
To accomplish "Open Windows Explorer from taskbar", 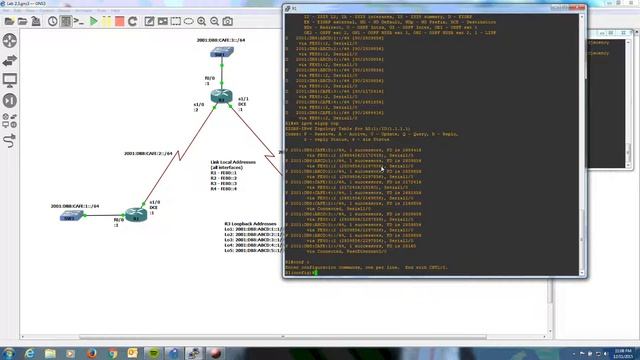I will (x=50, y=353).
